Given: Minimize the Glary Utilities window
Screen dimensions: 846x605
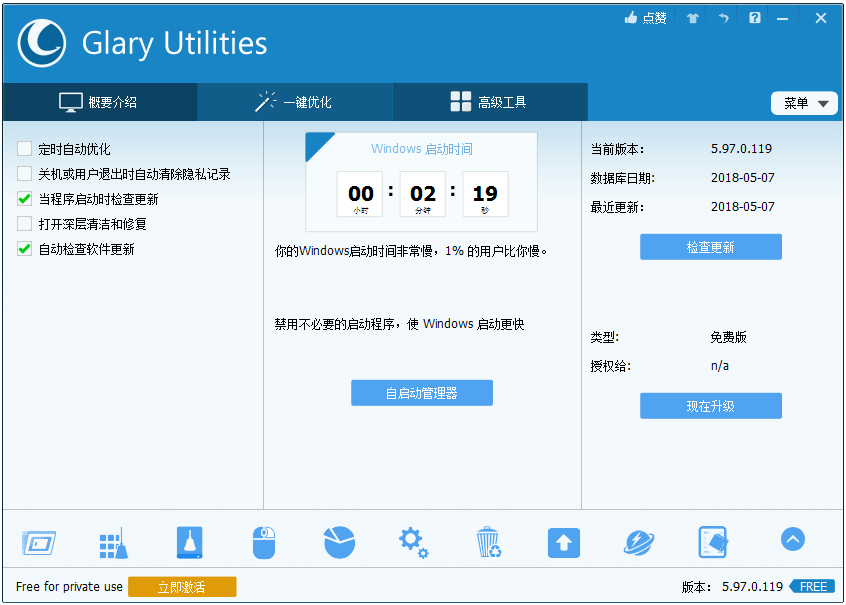Looking at the screenshot, I should 782,18.
